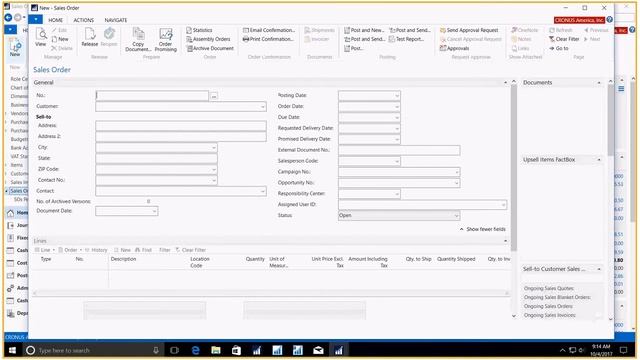Collapse the Documents FactBox
Viewport: 640px width, 360px height.
599,83
